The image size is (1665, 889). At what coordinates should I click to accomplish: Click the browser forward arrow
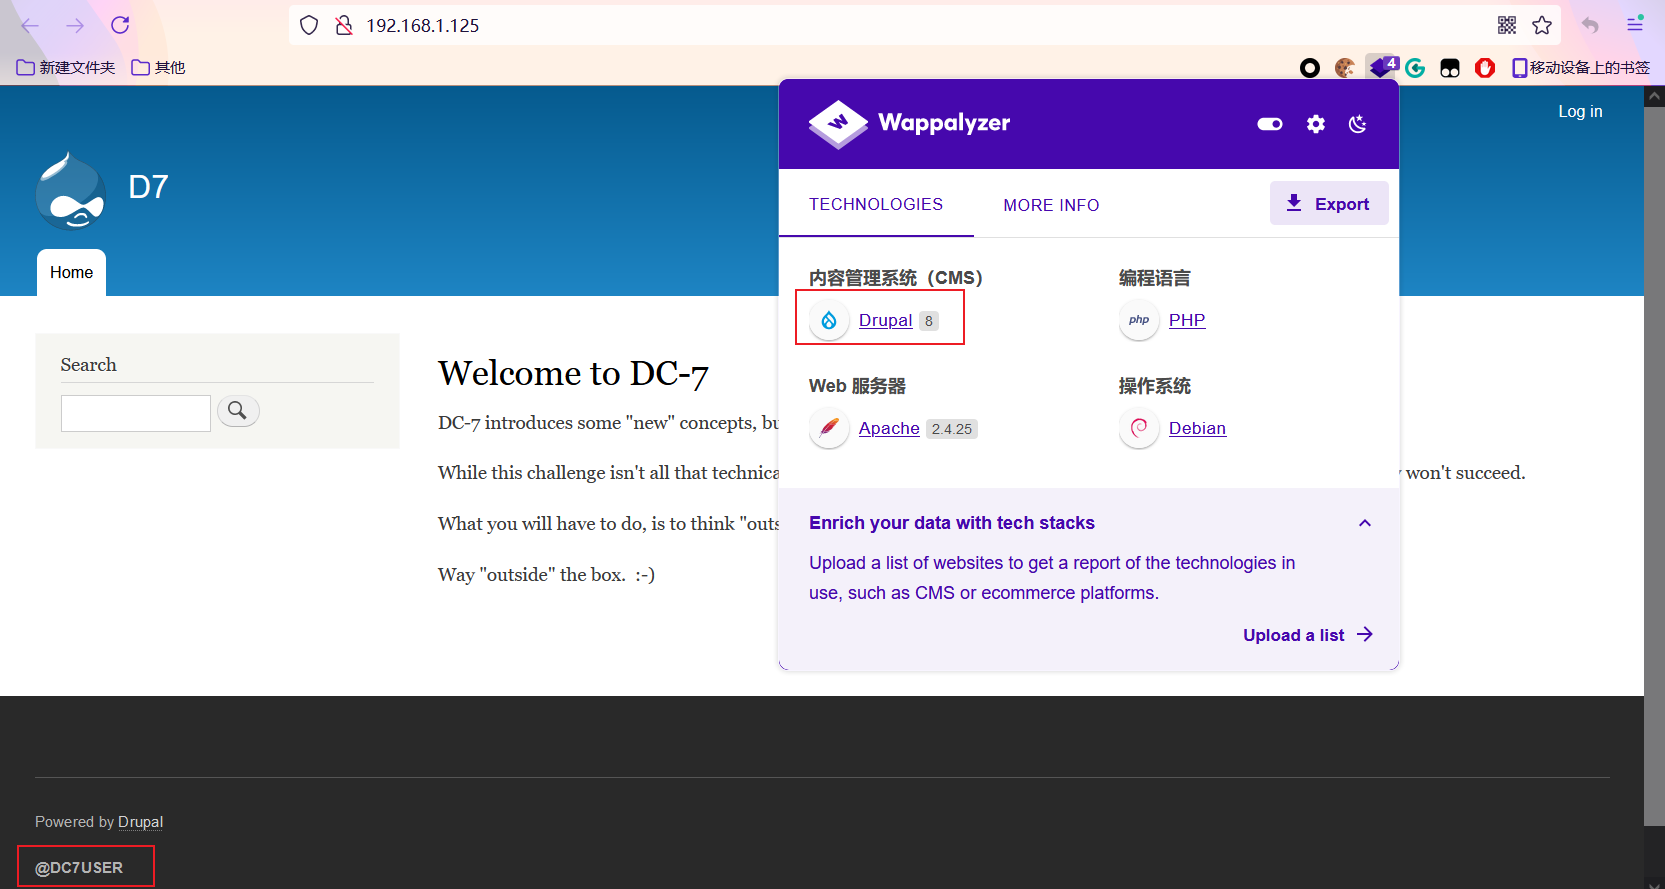point(75,26)
